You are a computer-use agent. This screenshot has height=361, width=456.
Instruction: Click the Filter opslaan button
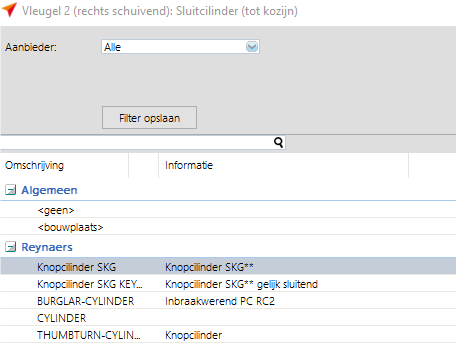[x=149, y=118]
